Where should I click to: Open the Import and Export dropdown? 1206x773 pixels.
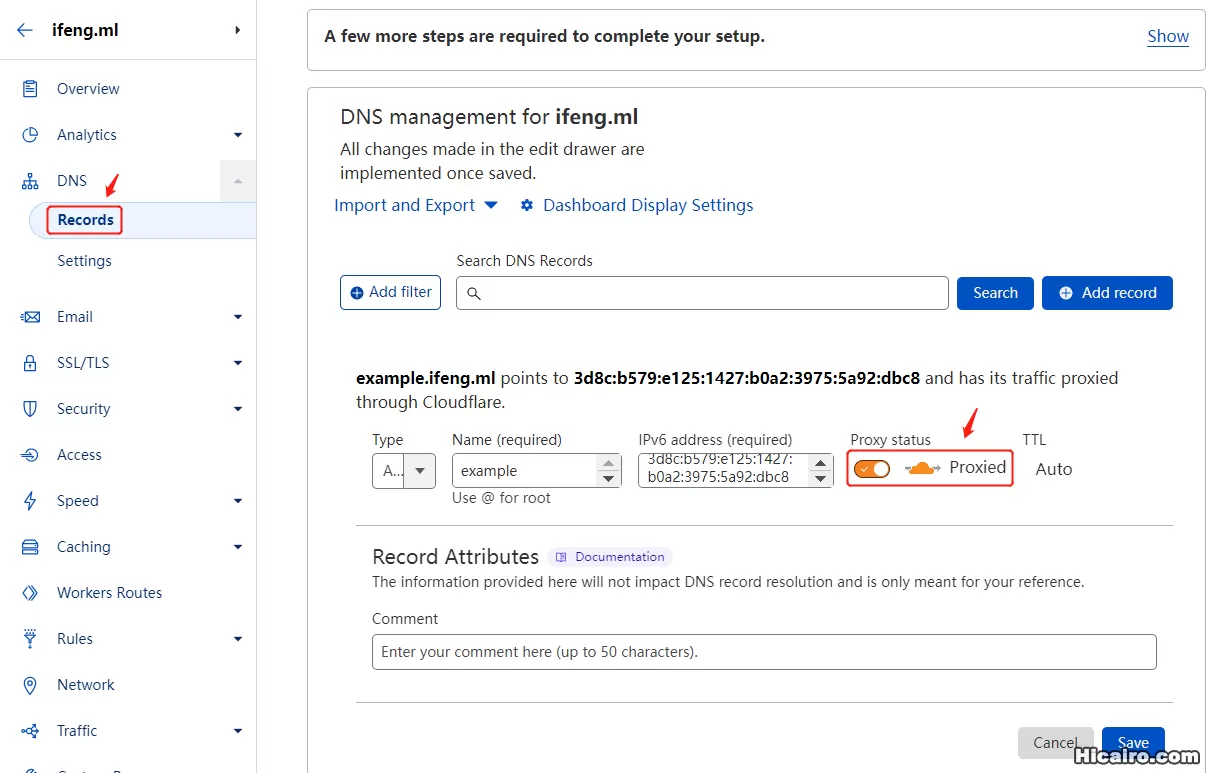[416, 205]
